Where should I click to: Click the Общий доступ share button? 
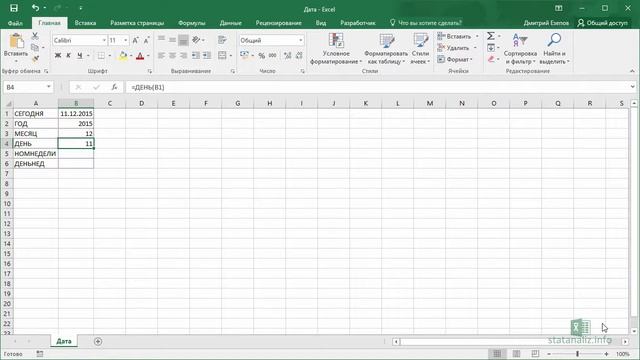(602, 23)
